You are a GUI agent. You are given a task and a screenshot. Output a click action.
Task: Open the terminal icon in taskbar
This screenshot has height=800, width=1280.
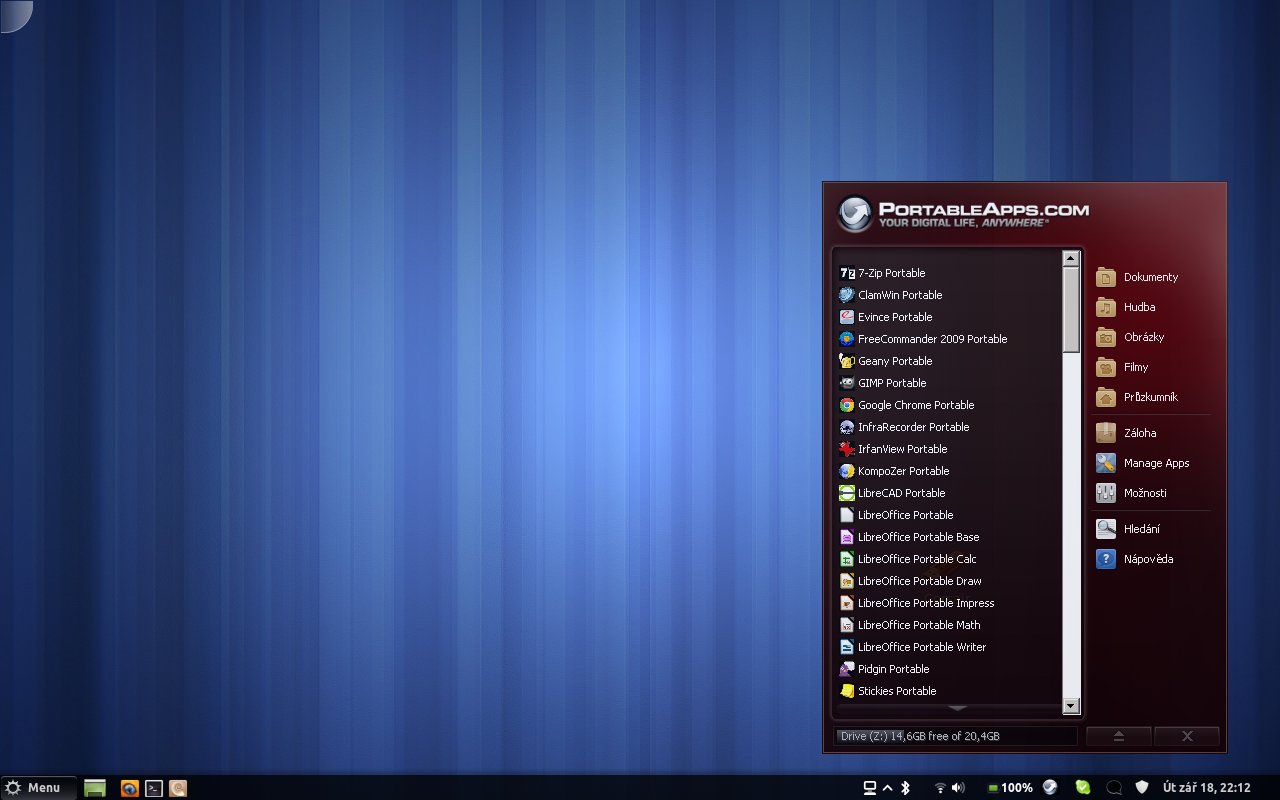click(154, 788)
